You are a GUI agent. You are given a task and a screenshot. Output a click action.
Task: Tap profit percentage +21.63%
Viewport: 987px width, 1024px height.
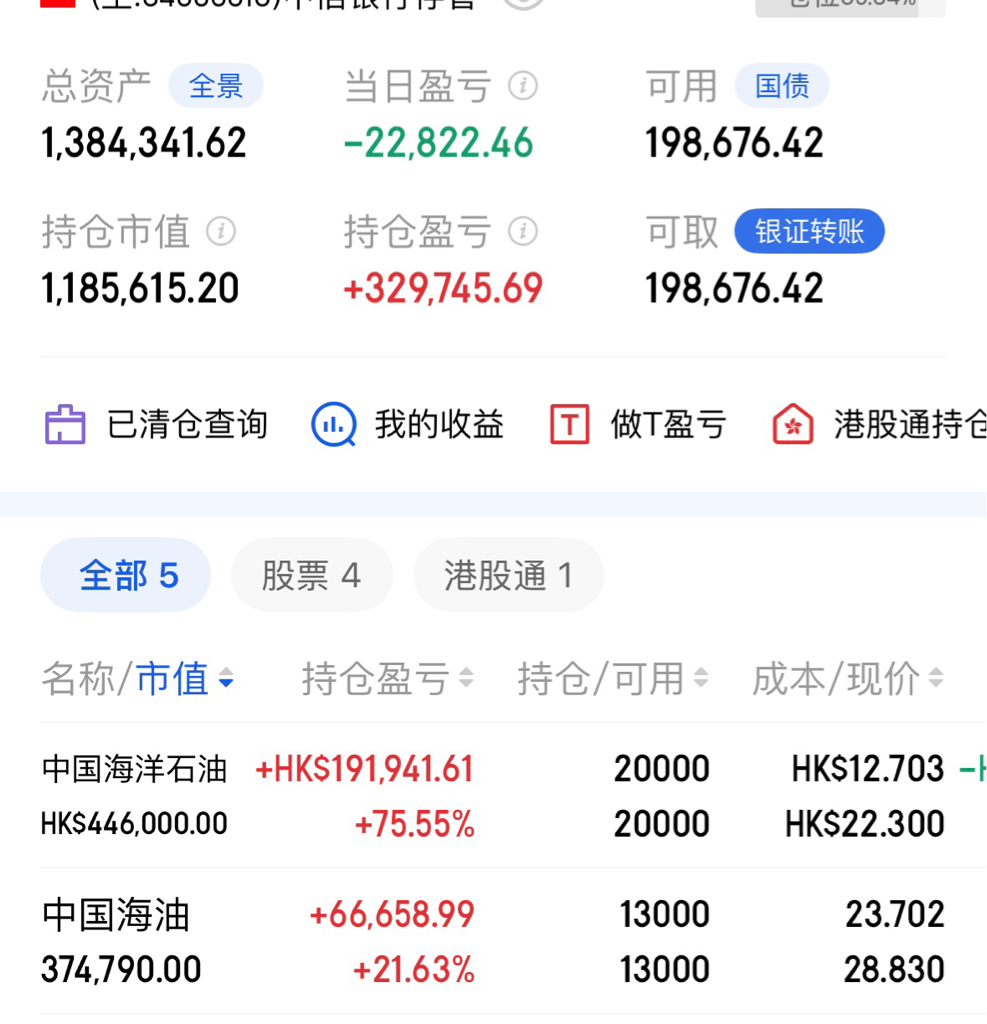pos(413,969)
